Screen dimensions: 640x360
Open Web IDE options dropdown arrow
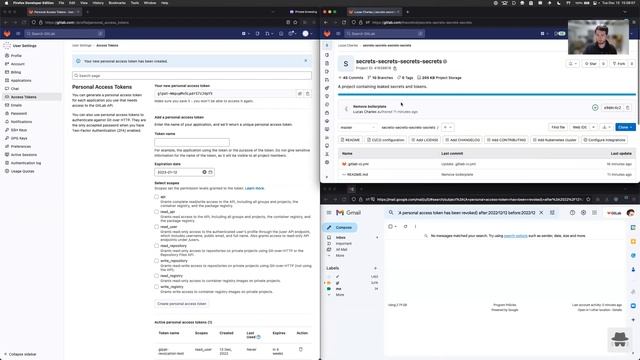coord(593,127)
